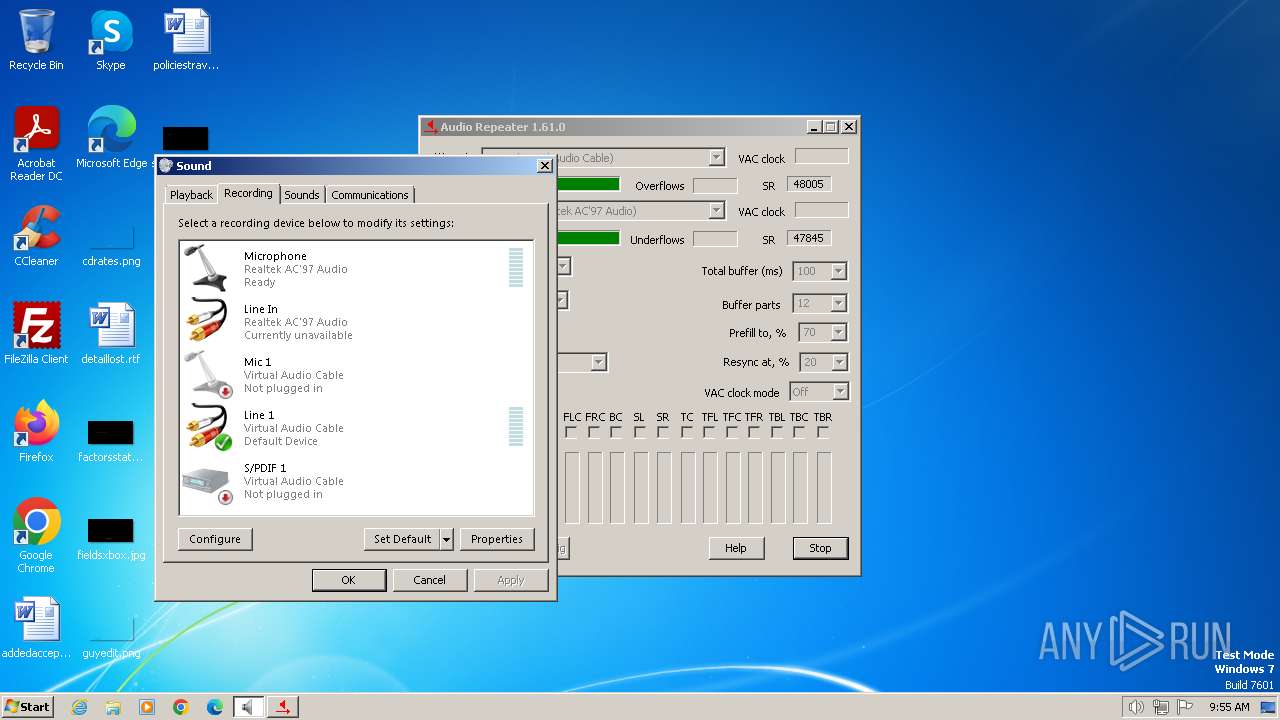The image size is (1280, 720).
Task: Select the Line In Realtek device icon
Action: tap(208, 322)
